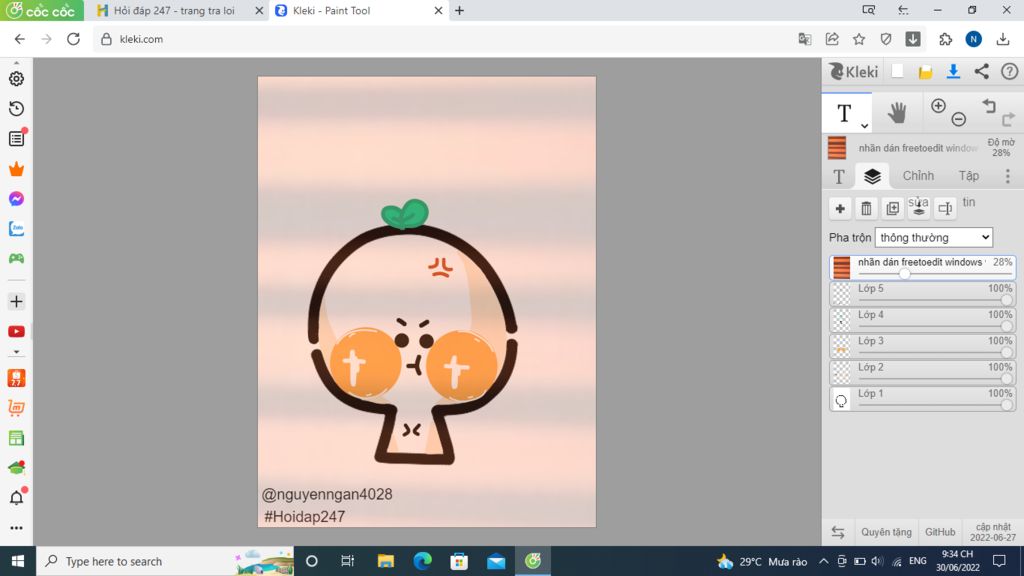Redo the action

pos(1008,119)
